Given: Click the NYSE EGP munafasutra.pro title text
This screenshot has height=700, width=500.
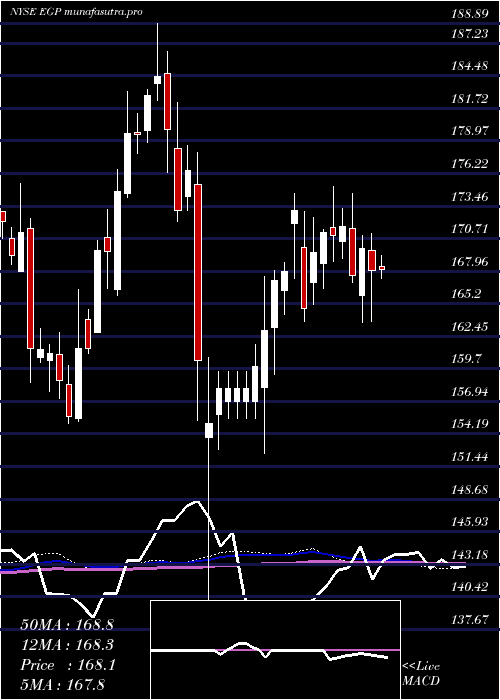Looking at the screenshot, I should pyautogui.click(x=76, y=12).
